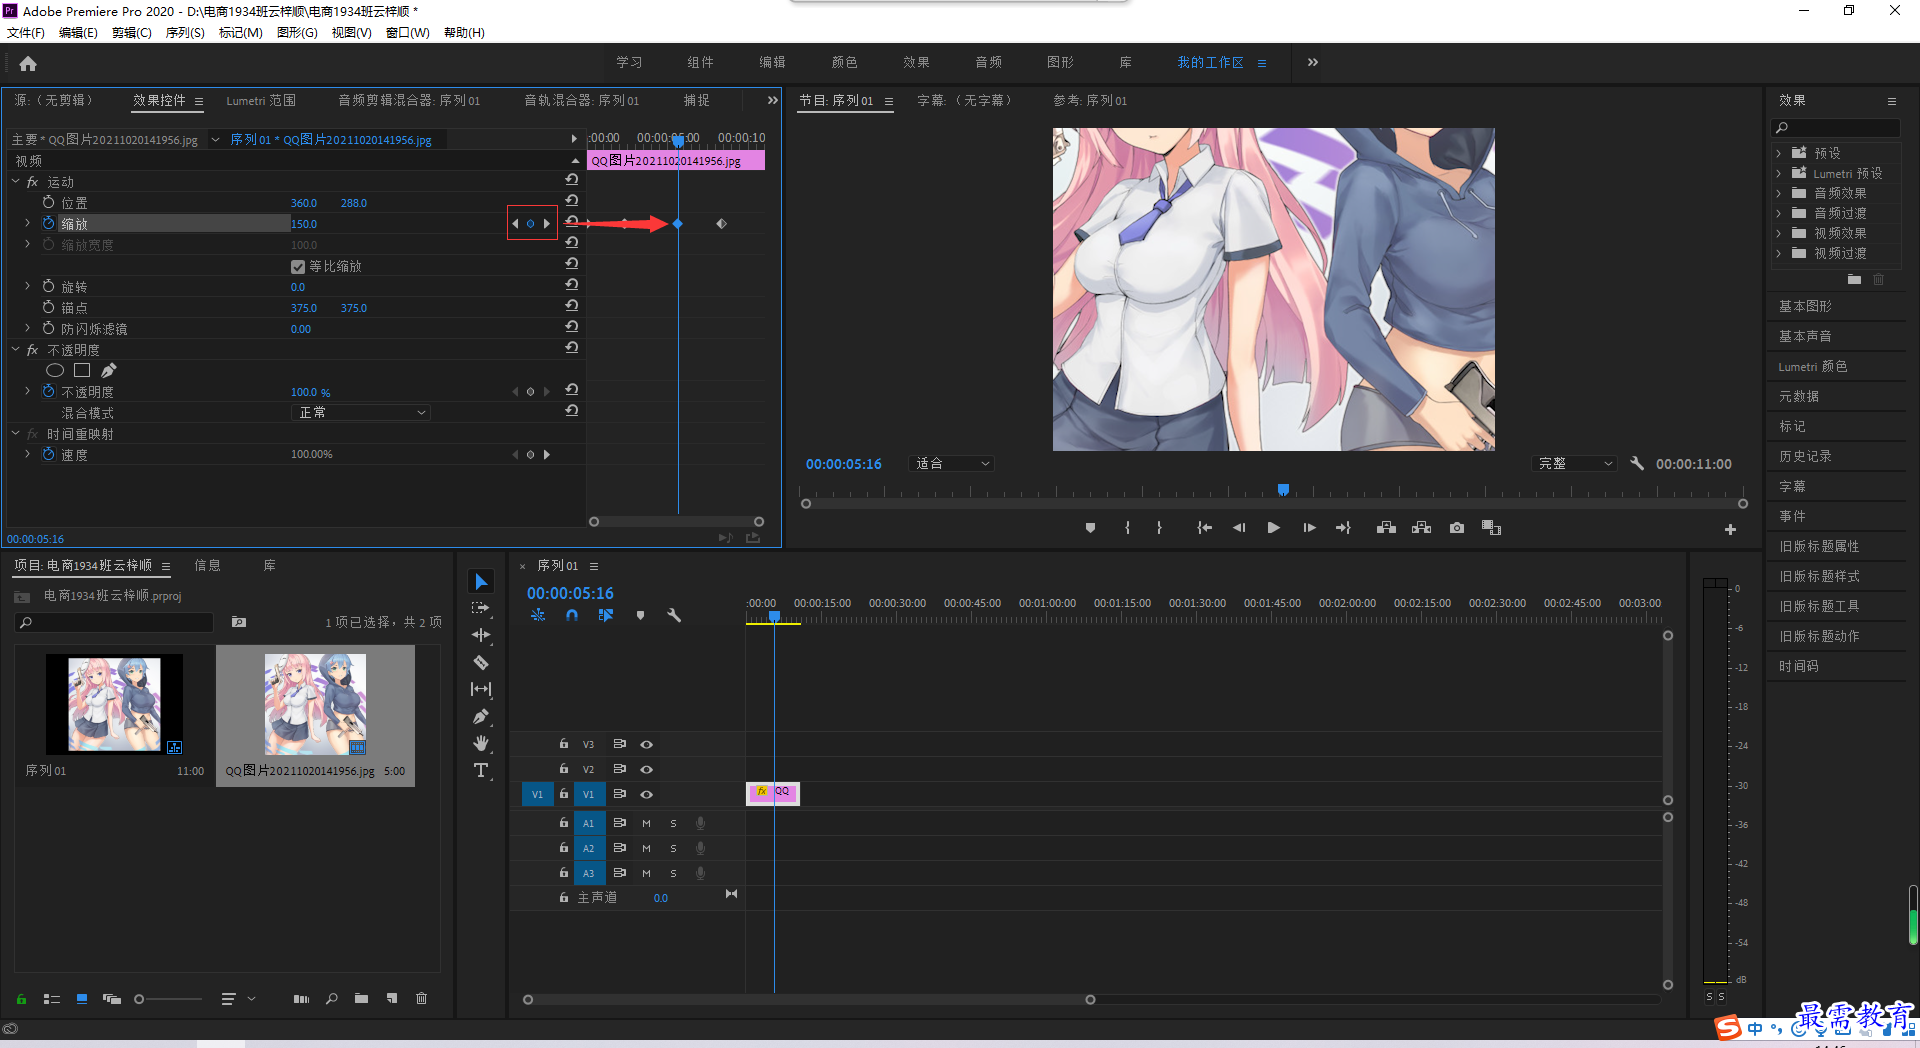Open the 剪辑(C) menu
1920x1048 pixels.
pyautogui.click(x=131, y=32)
